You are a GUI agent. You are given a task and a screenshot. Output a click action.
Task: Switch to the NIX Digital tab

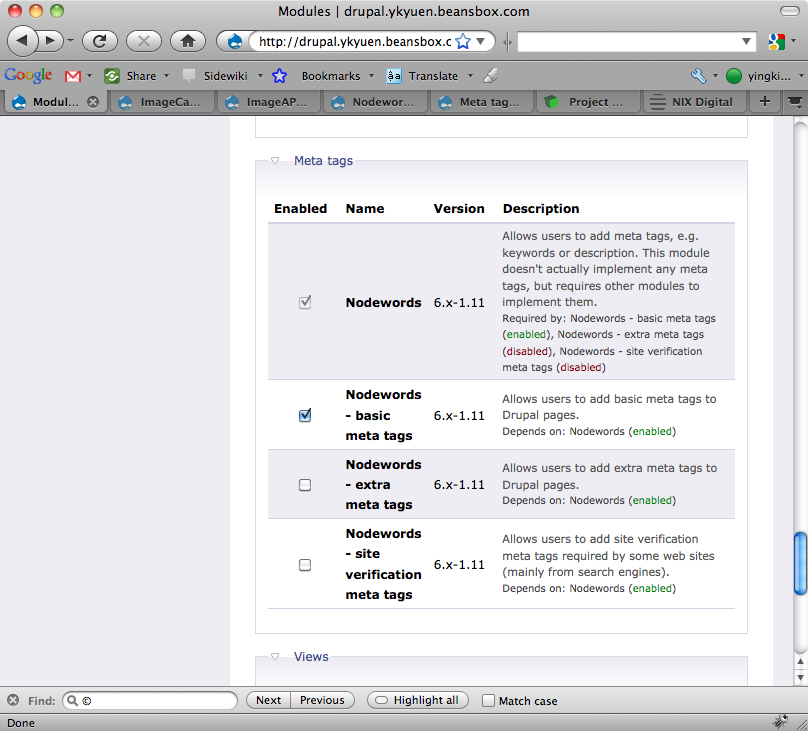[691, 101]
